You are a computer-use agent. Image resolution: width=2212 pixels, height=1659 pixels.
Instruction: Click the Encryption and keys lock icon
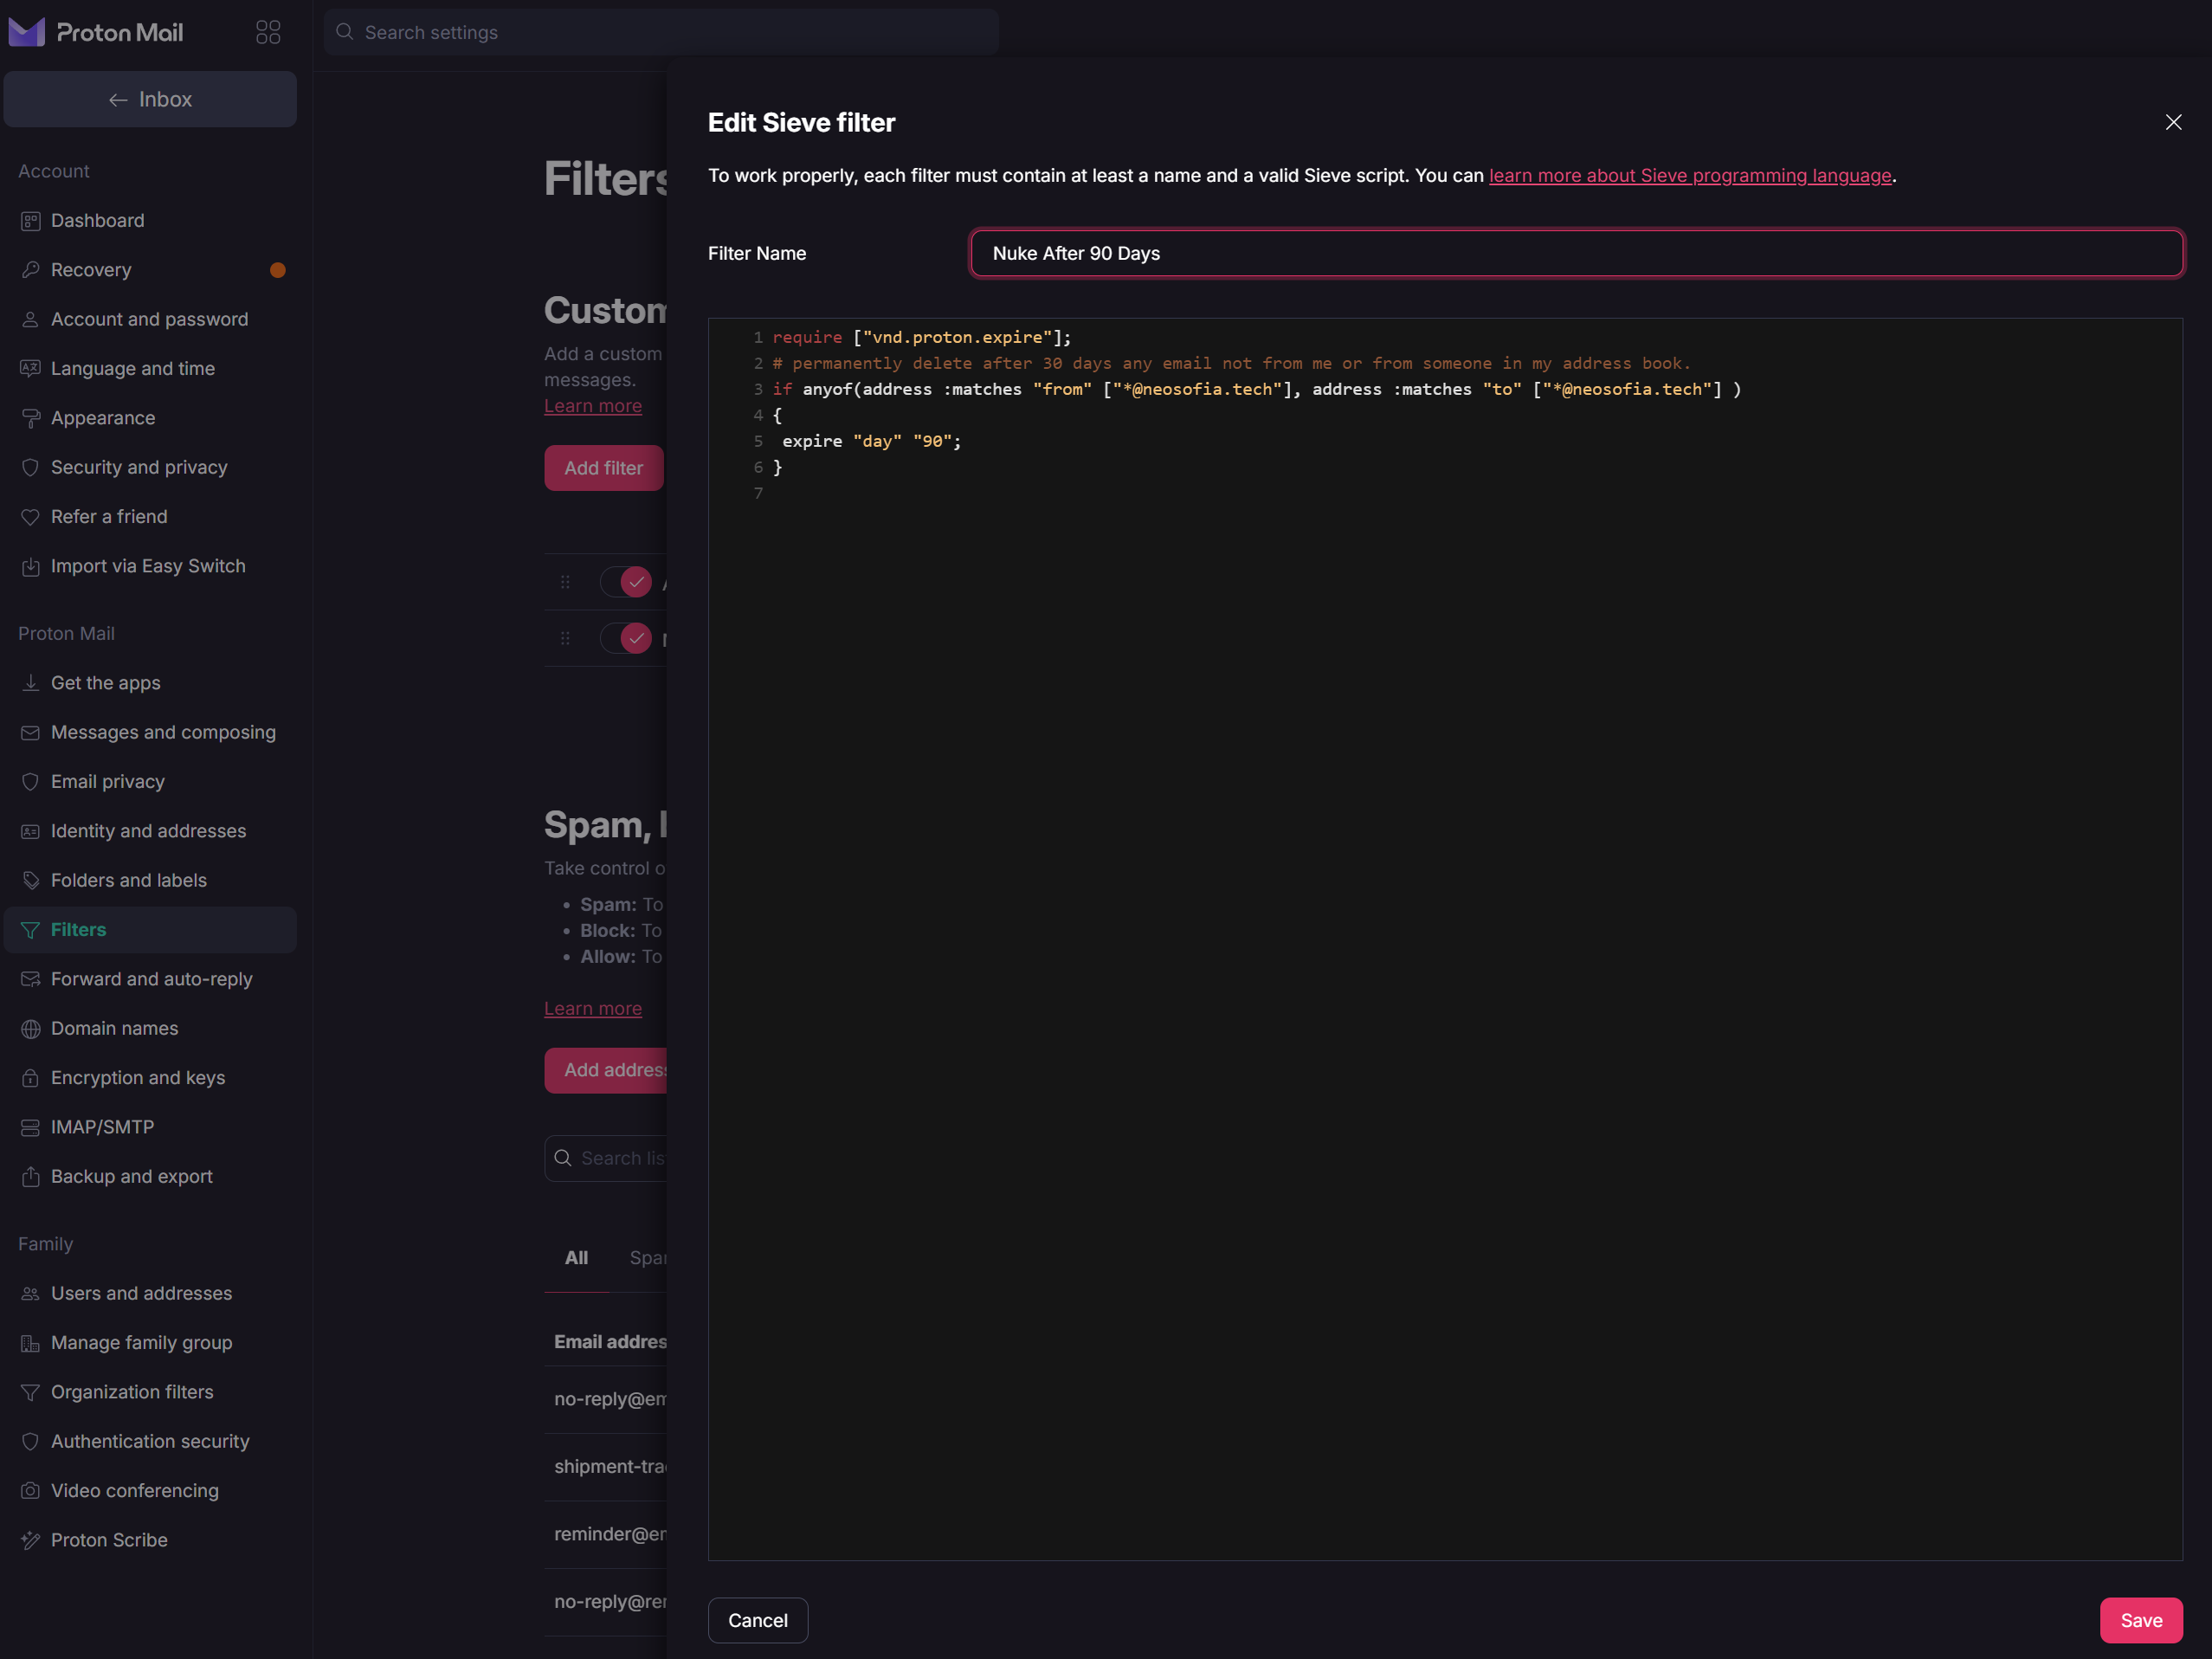31,1078
